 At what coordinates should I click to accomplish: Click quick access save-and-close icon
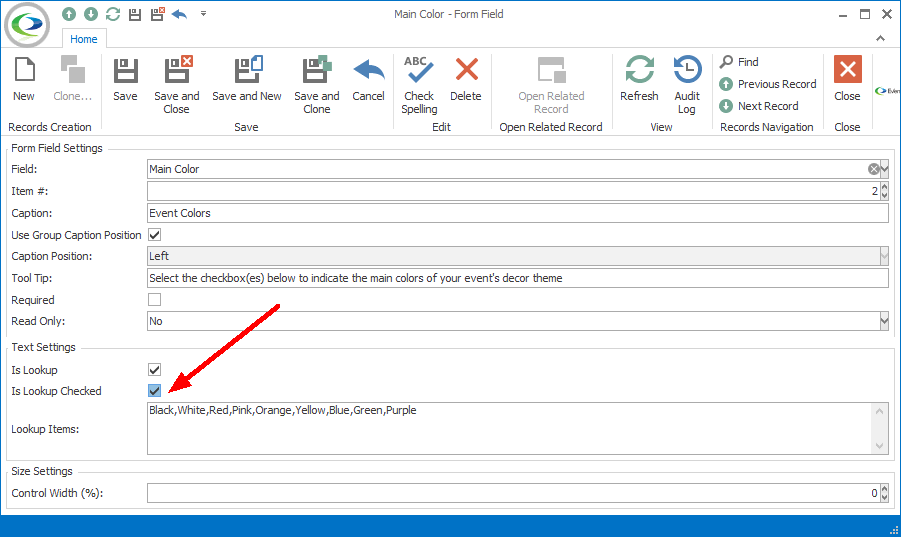coord(157,14)
